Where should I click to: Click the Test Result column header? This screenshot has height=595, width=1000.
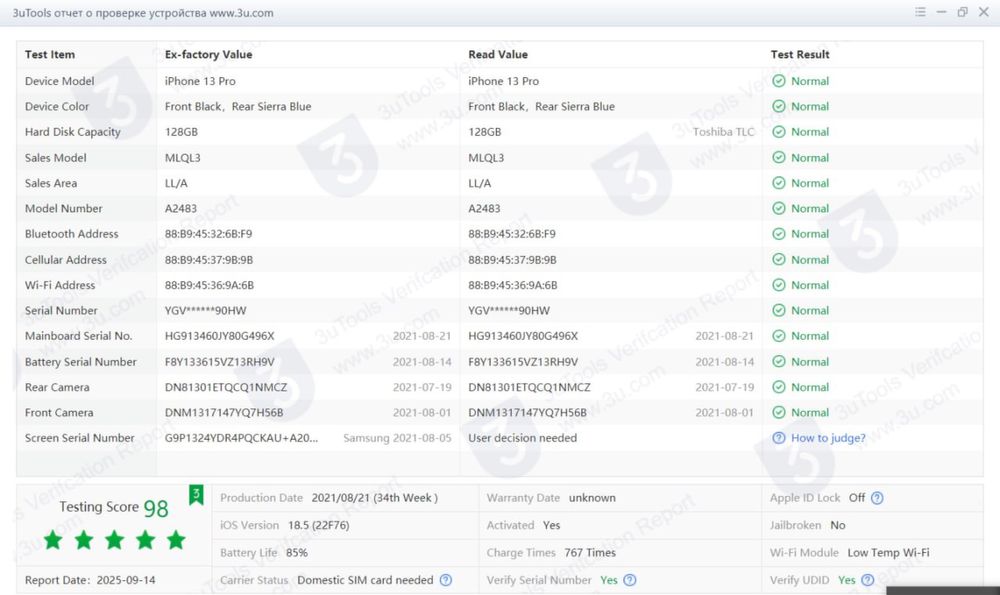click(800, 55)
